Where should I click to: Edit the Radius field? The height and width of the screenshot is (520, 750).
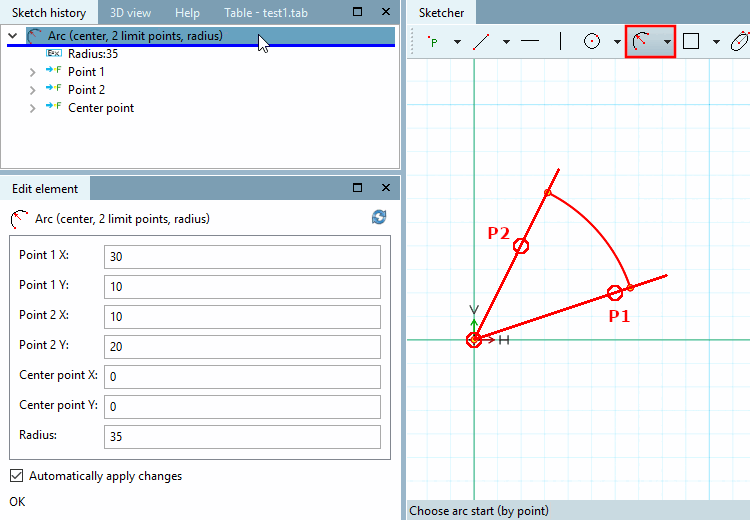tap(242, 437)
